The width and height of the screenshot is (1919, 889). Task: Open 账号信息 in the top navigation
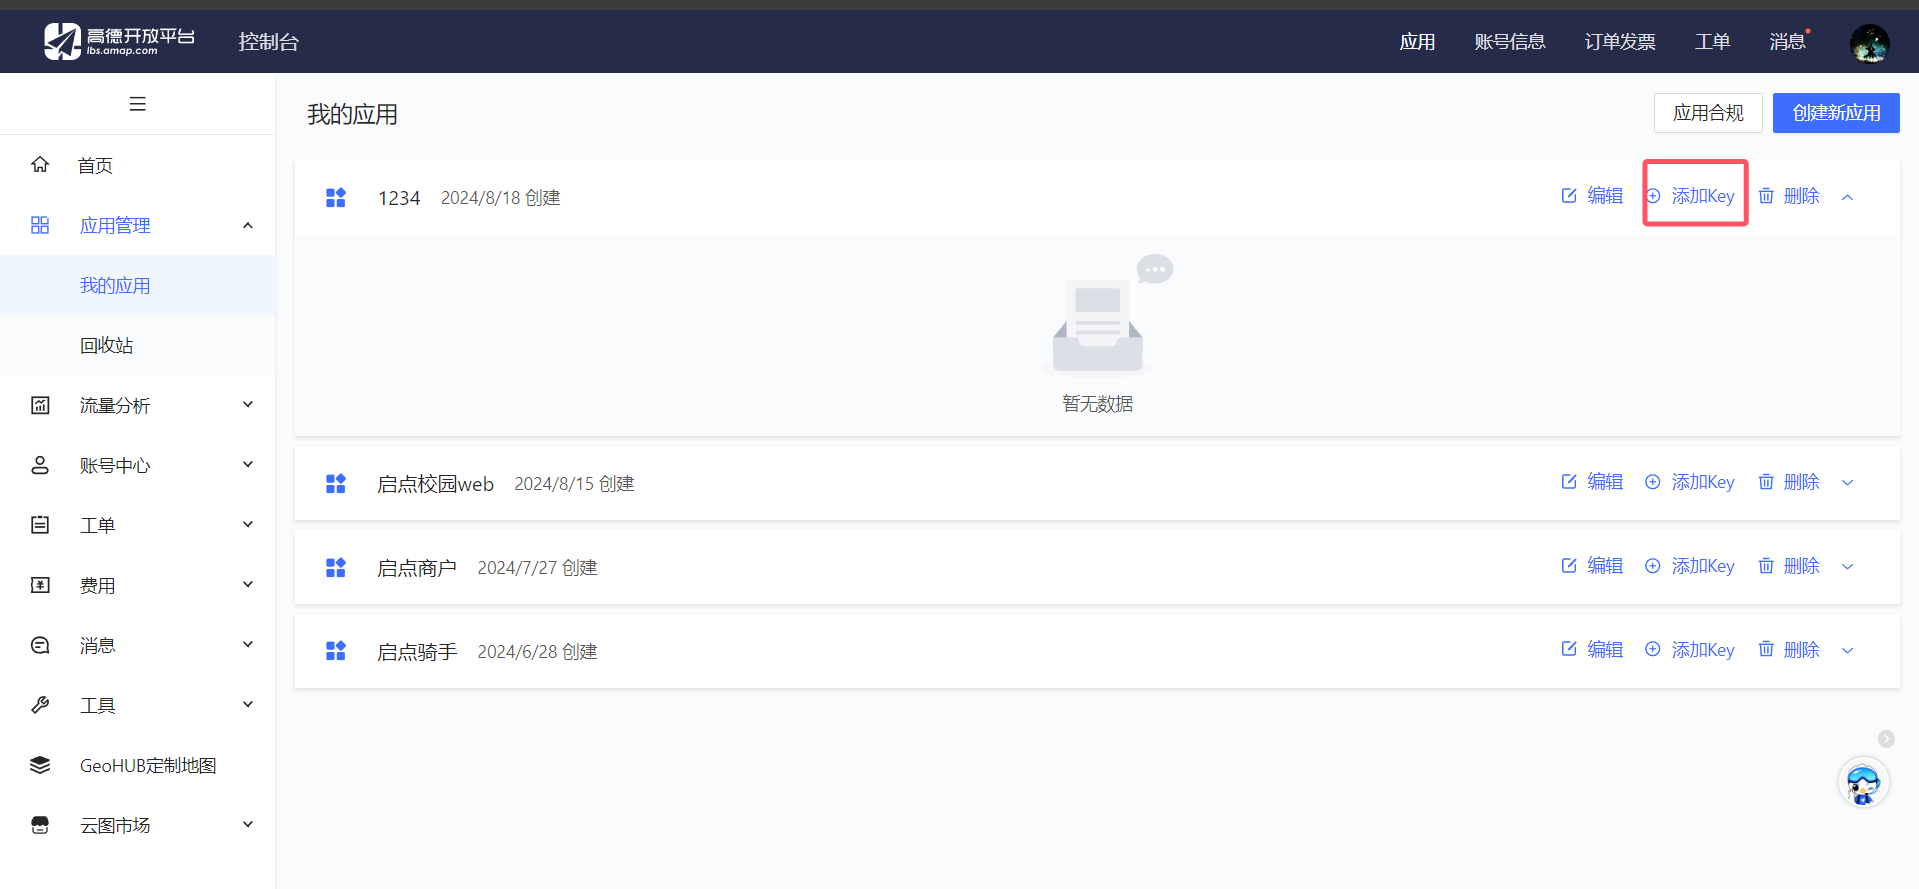point(1510,42)
